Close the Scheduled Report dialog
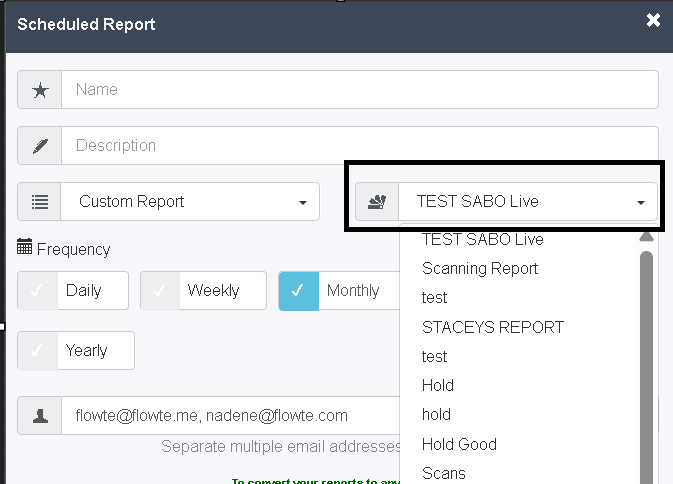 [653, 20]
